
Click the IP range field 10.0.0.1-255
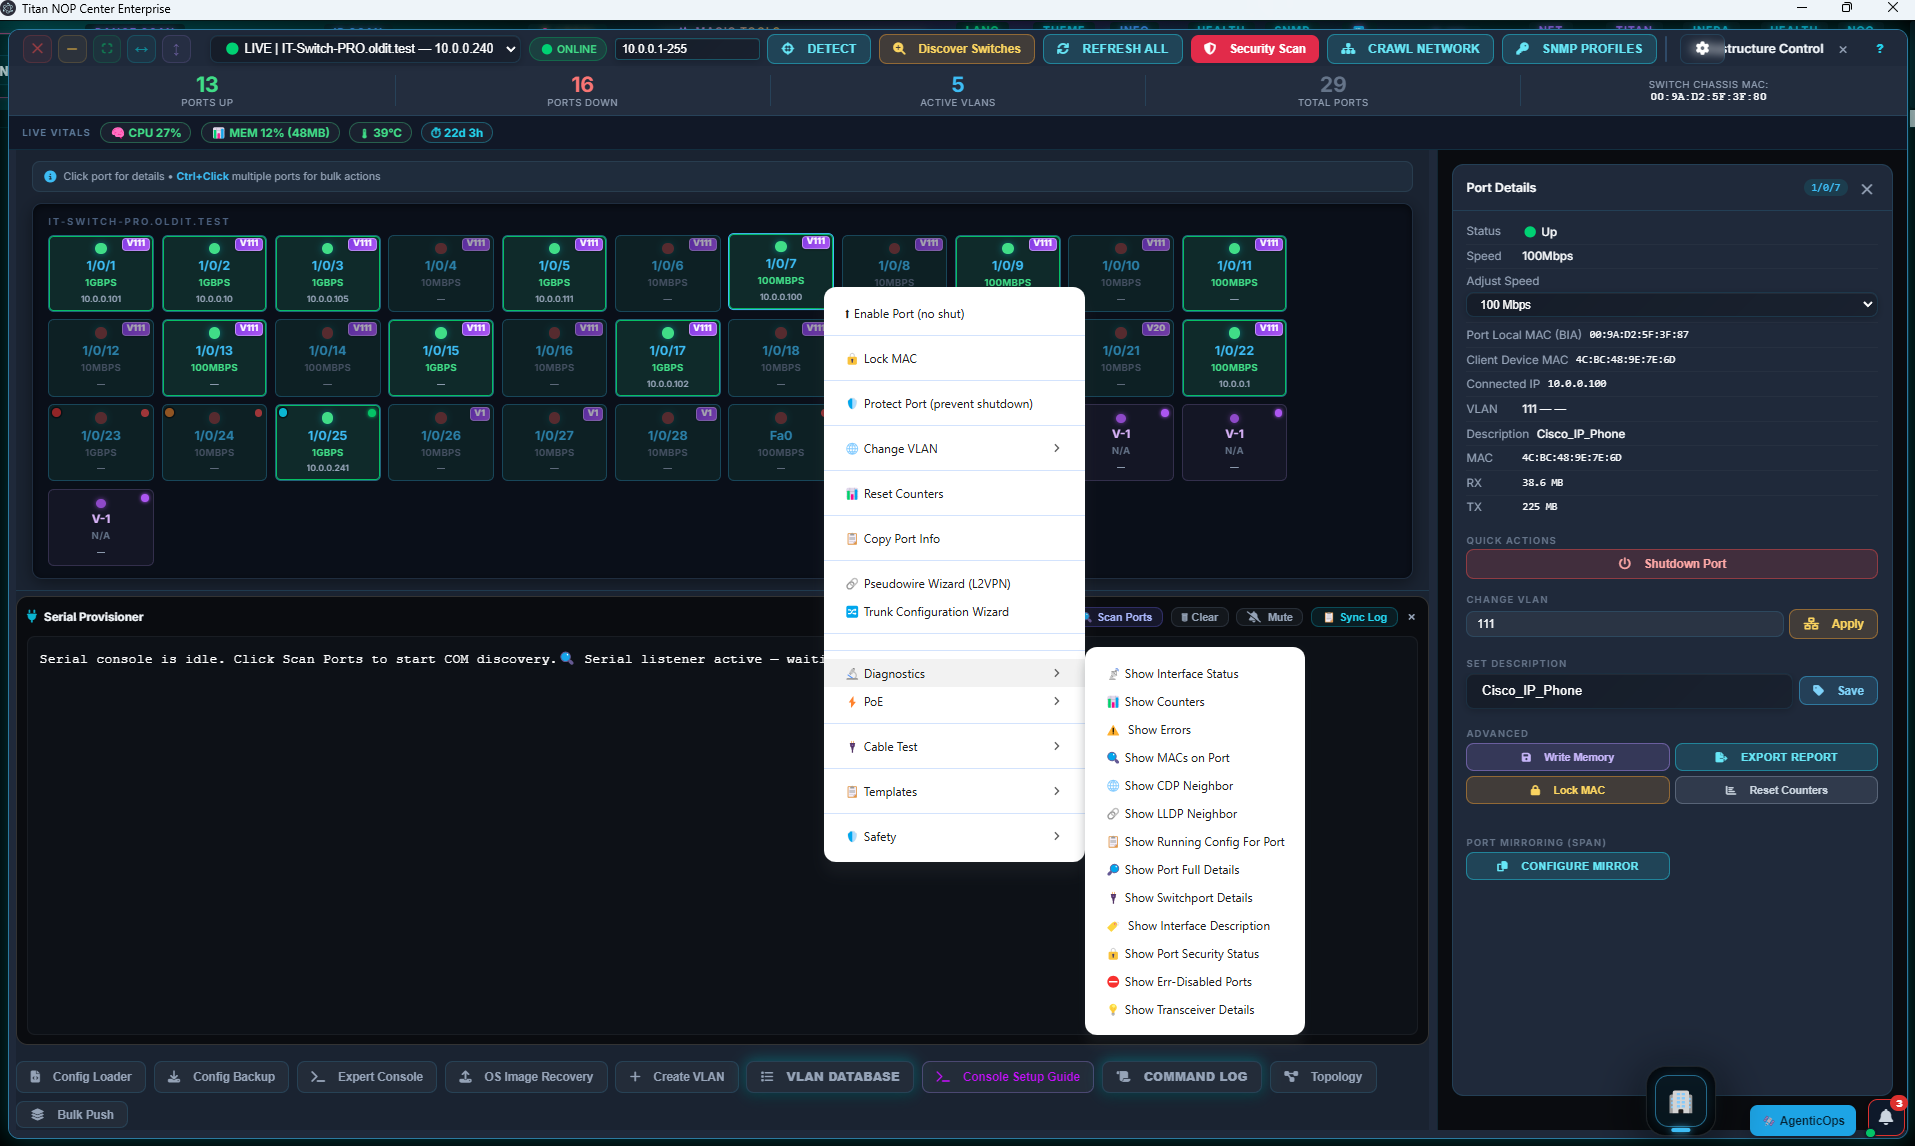(x=687, y=48)
